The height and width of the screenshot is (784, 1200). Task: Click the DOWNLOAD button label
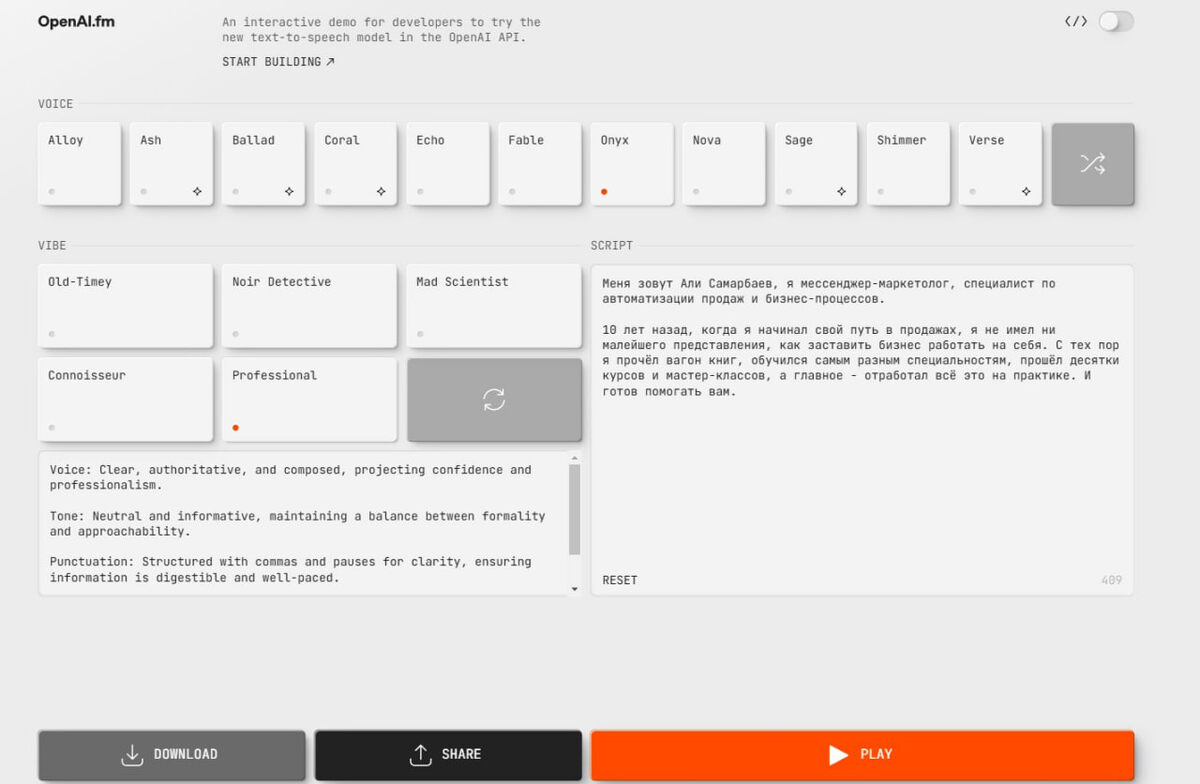[185, 754]
